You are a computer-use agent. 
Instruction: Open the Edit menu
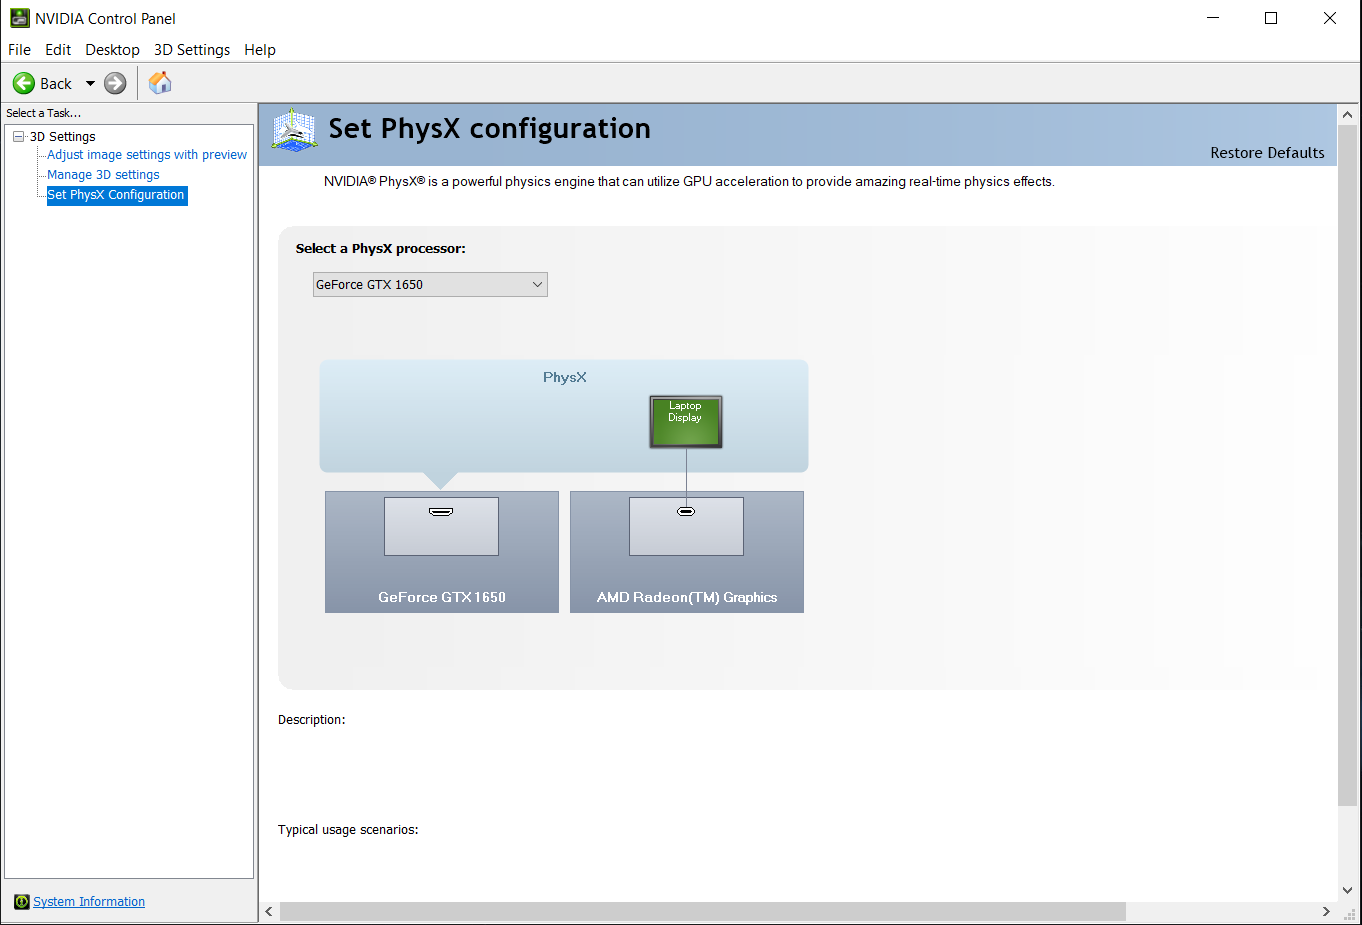tap(58, 50)
